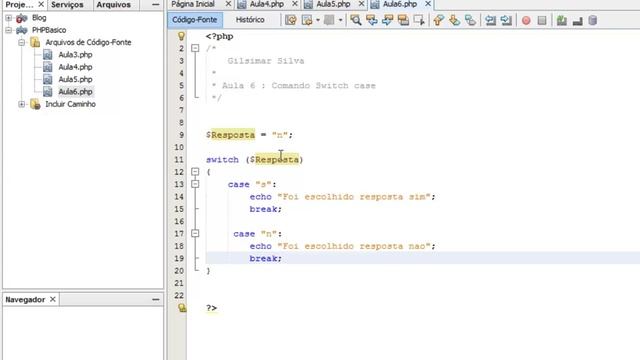Minimize the Navegador panel
Screen dimensions: 640x360
coord(156,300)
